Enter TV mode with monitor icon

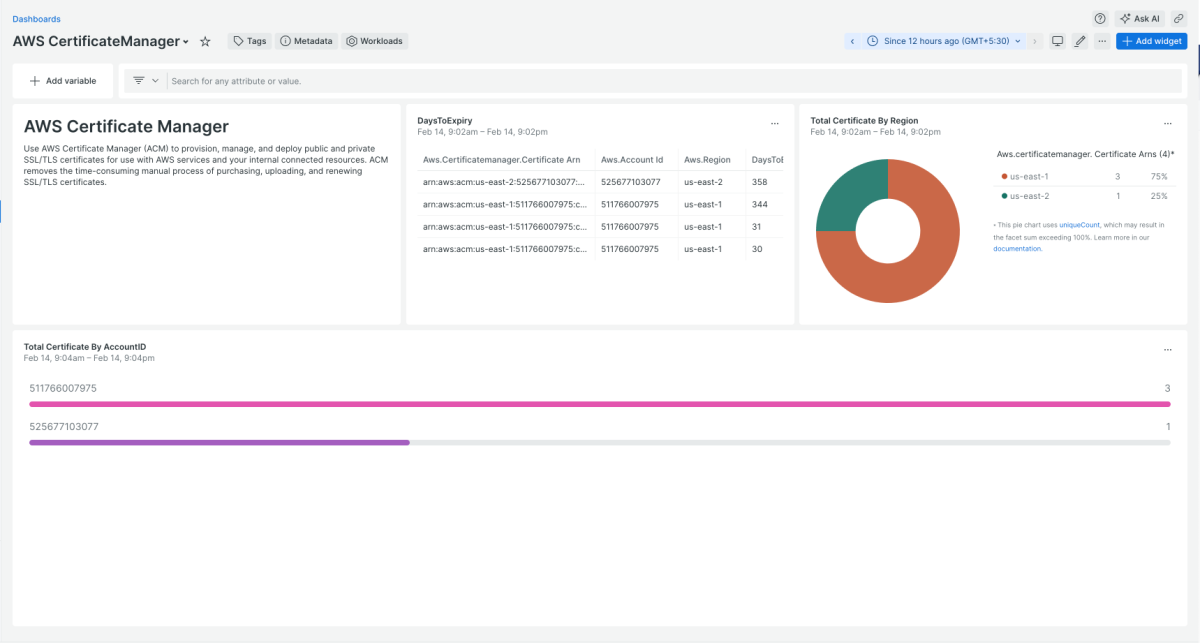tap(1057, 41)
